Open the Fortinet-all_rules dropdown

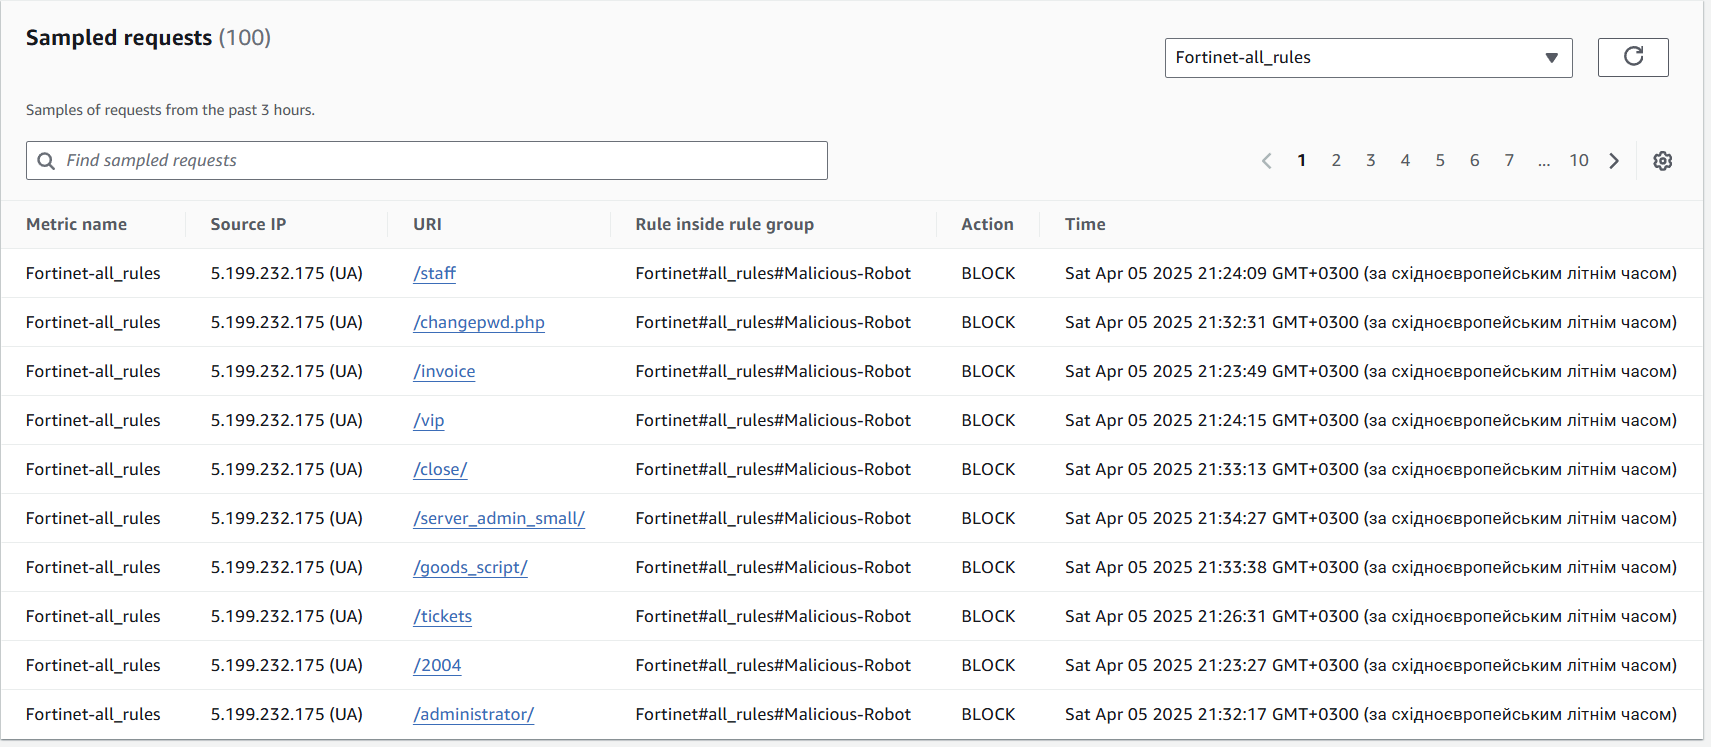pos(1368,58)
